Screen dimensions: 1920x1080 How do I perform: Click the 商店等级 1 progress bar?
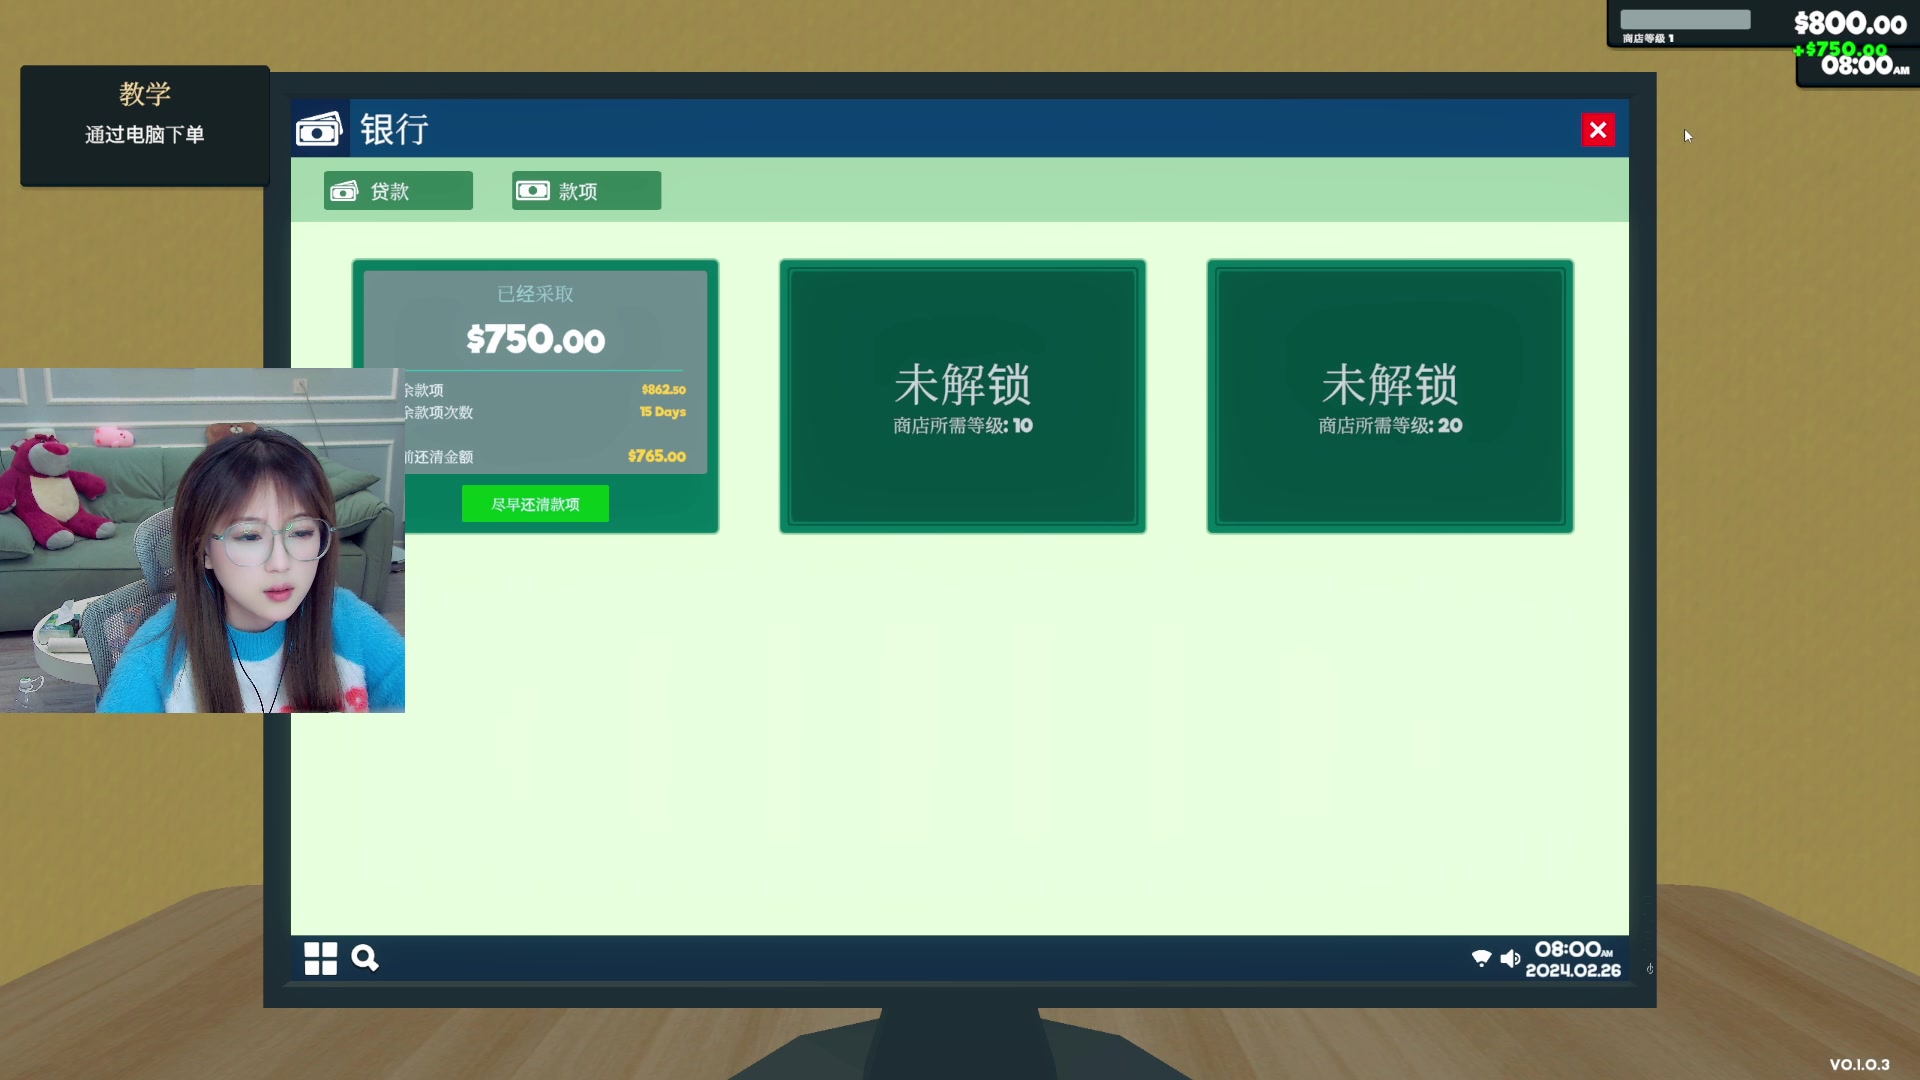tap(1684, 18)
